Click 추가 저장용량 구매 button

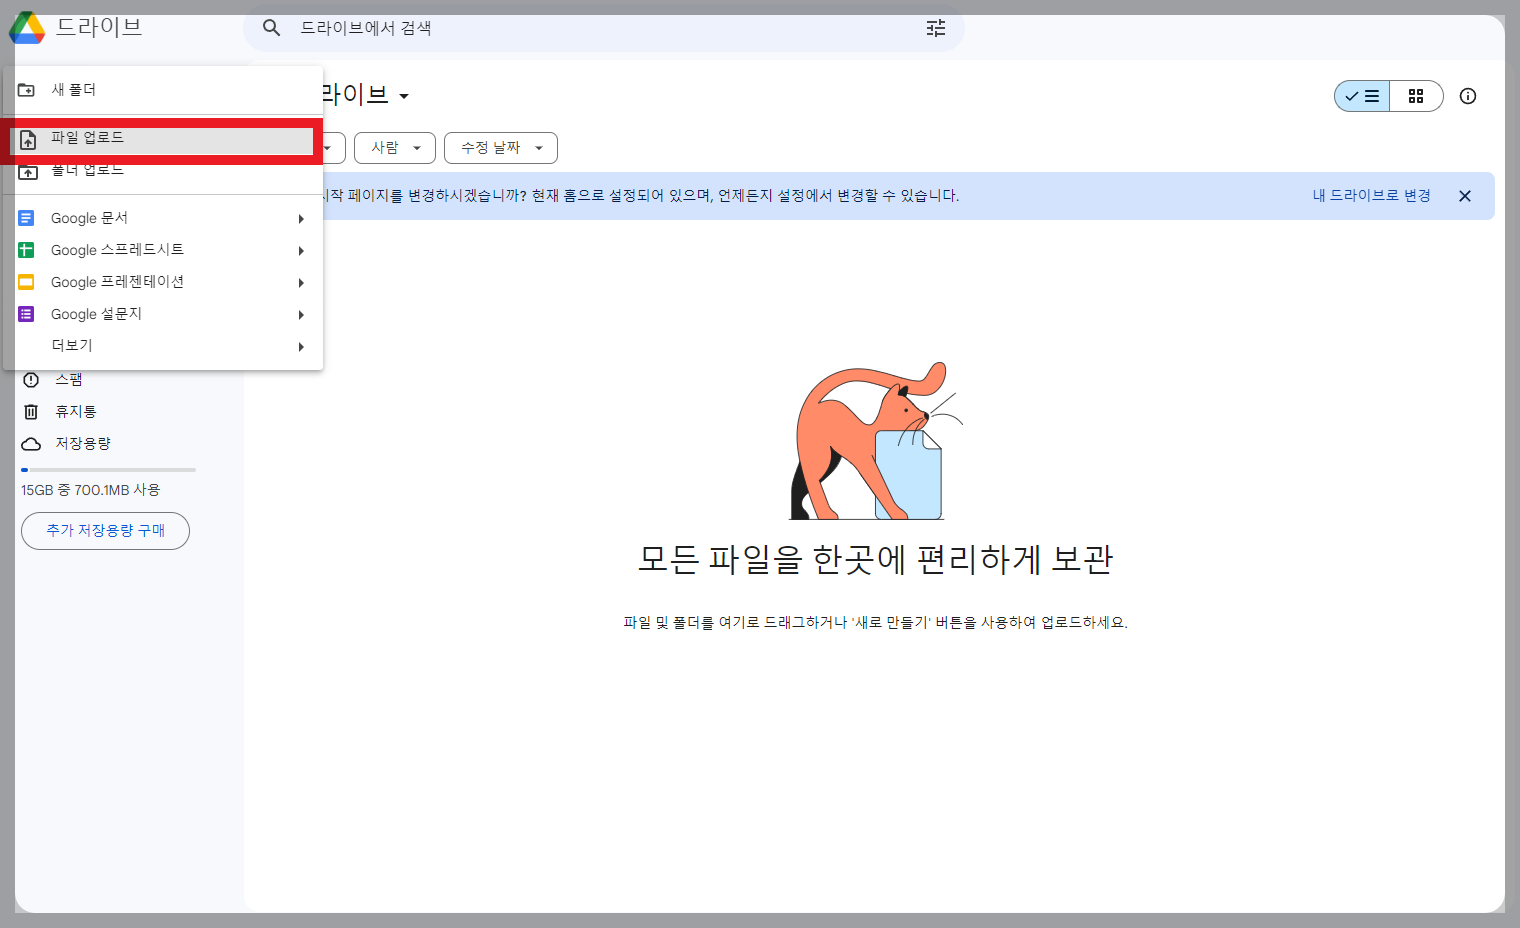[105, 531]
